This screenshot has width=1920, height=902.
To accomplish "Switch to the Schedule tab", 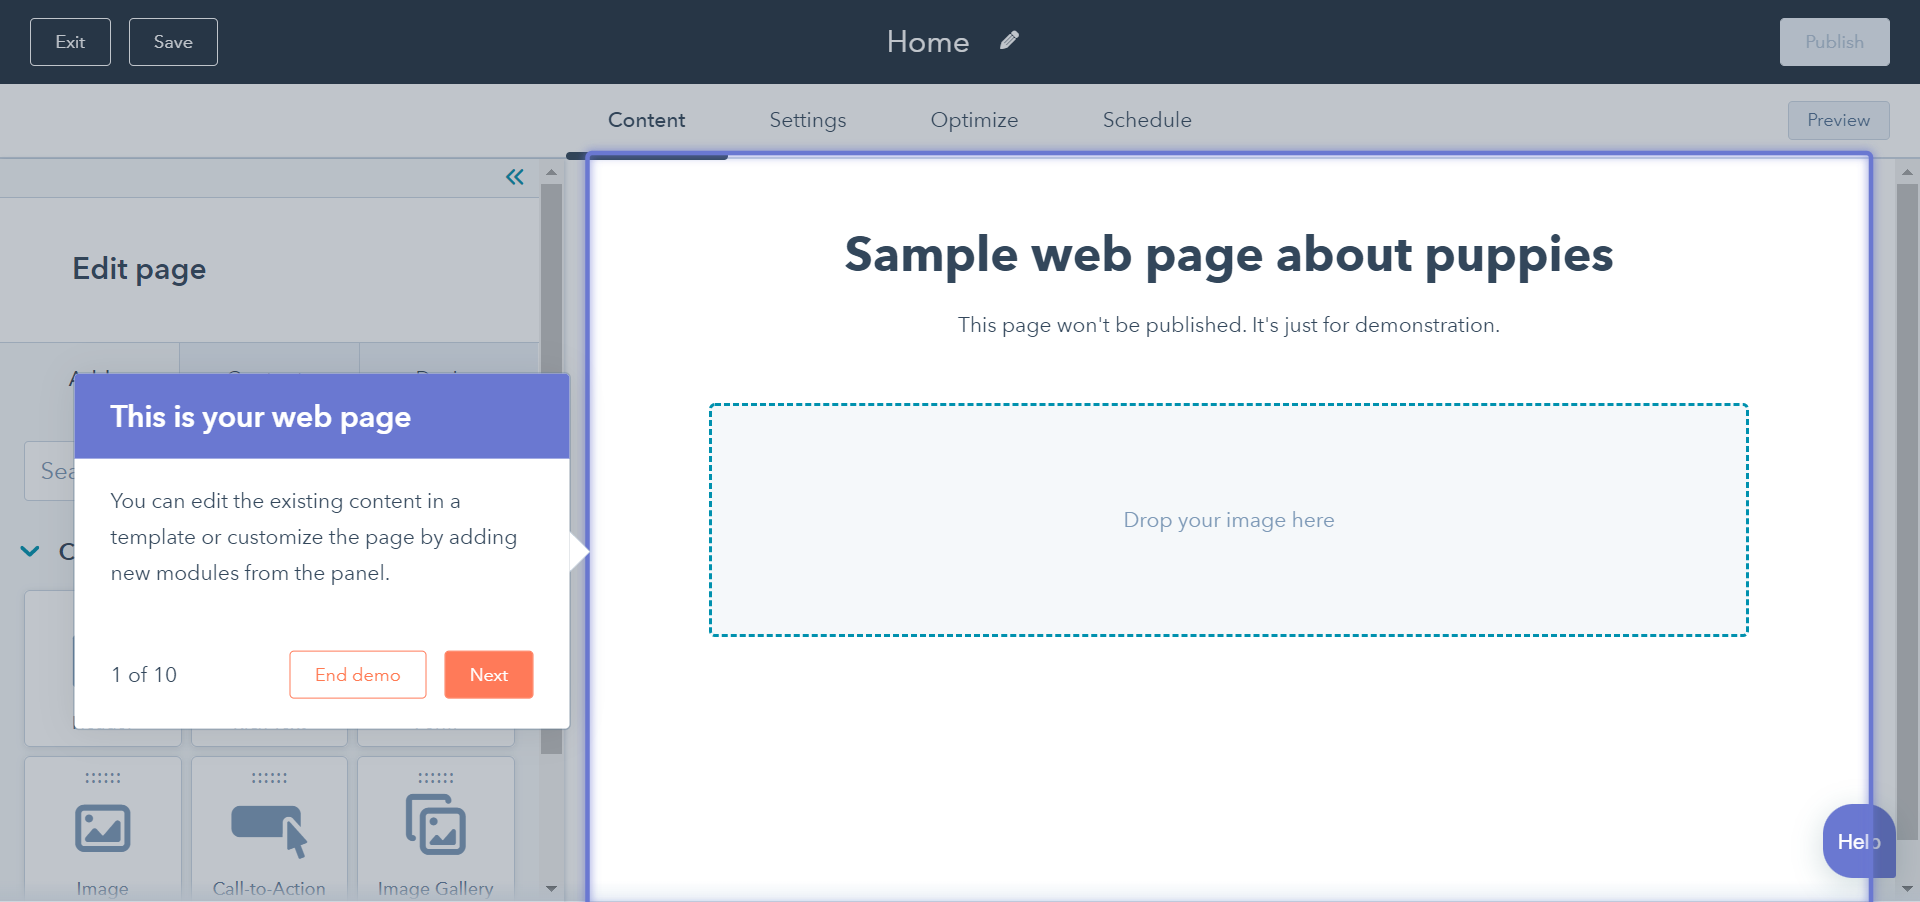I will coord(1146,119).
